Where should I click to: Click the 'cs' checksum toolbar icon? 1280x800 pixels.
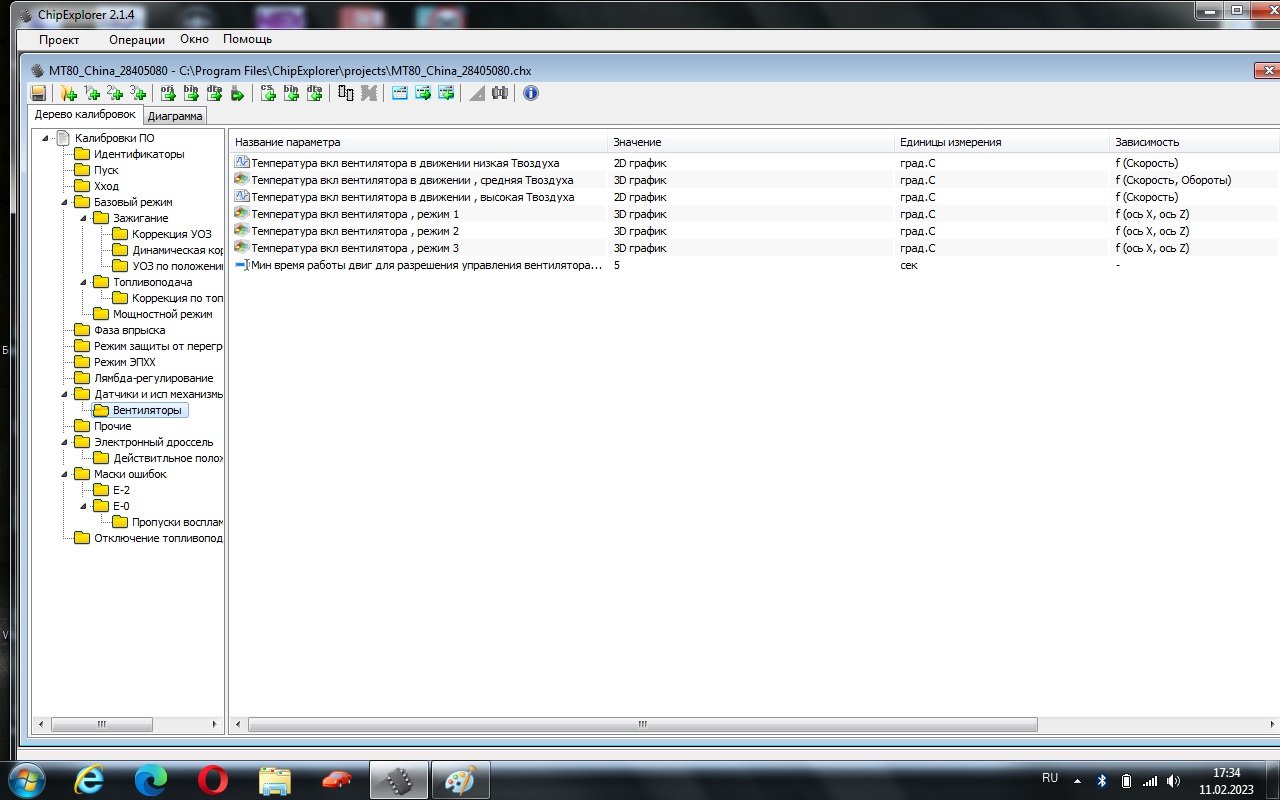pos(268,93)
